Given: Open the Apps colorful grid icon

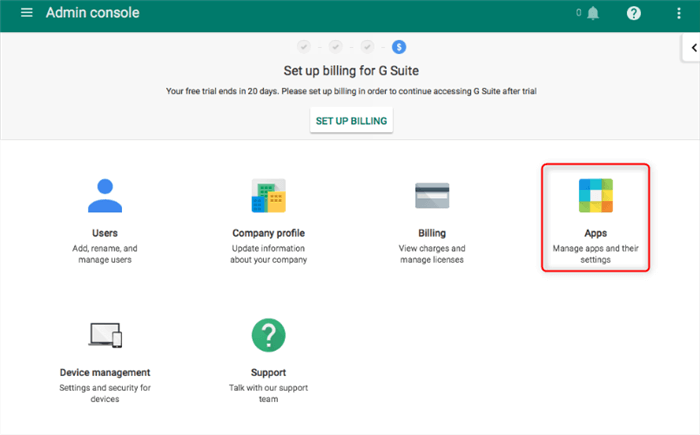Looking at the screenshot, I should pos(595,196).
